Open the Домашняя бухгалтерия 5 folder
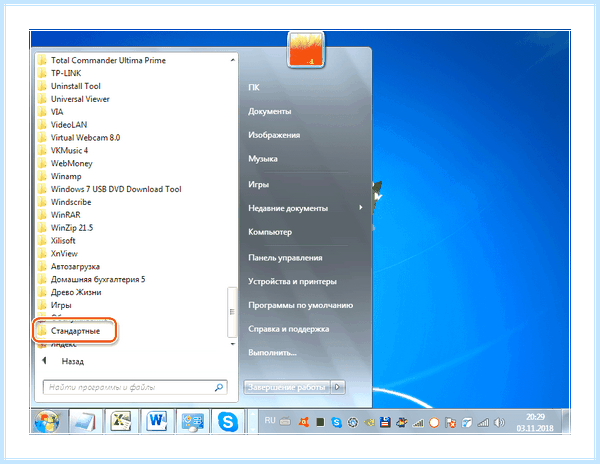This screenshot has width=600, height=464. click(x=98, y=279)
